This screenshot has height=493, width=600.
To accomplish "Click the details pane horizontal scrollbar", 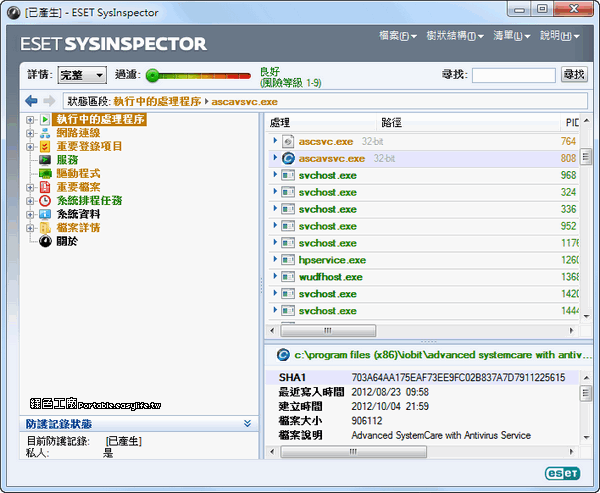I will point(353,452).
